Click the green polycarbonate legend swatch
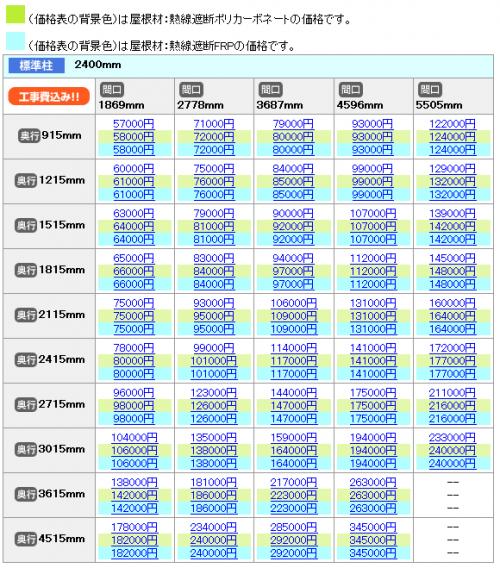Screen dimensions: 500x568 pos(15,14)
